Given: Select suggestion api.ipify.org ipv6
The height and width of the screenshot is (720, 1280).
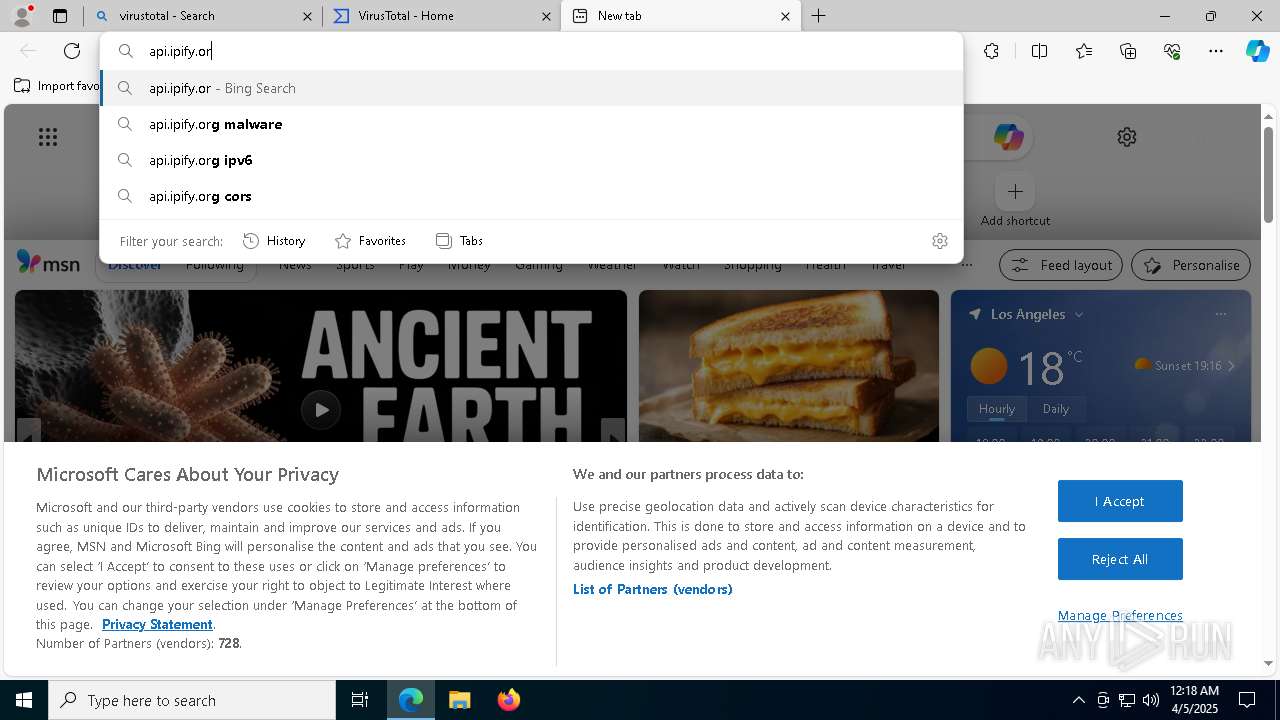Looking at the screenshot, I should 531,160.
